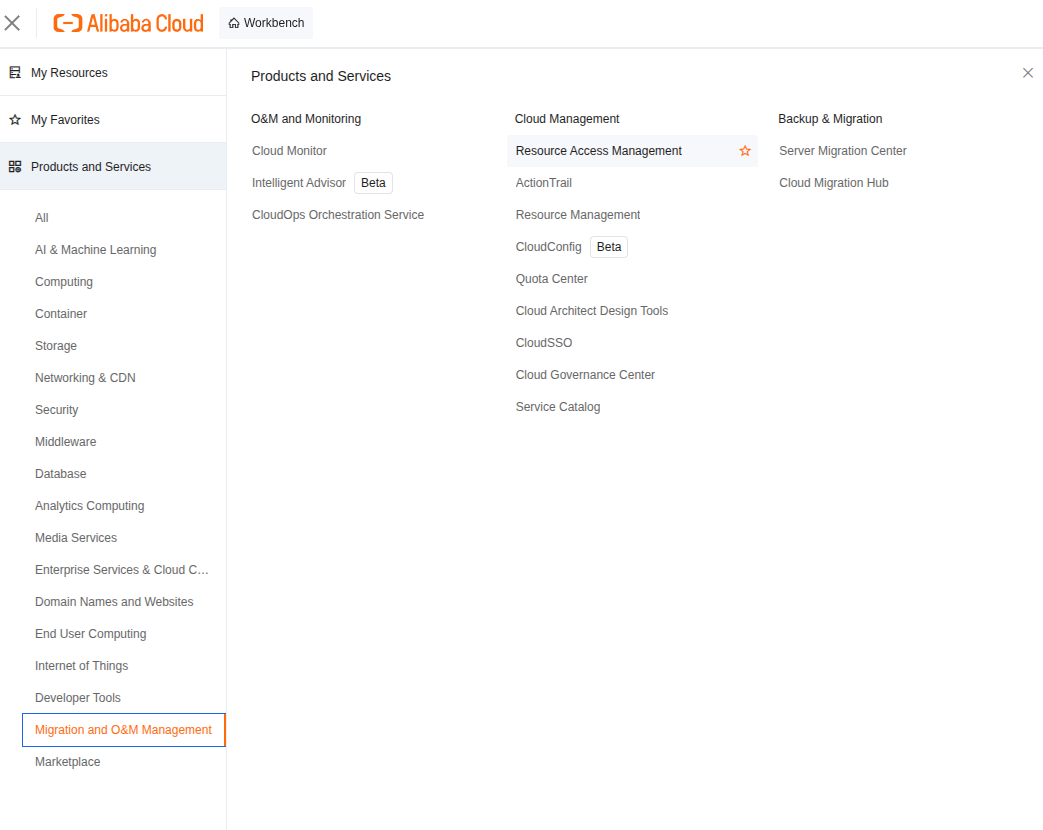Select End User Computing category
Image resolution: width=1043 pixels, height=830 pixels.
[90, 634]
